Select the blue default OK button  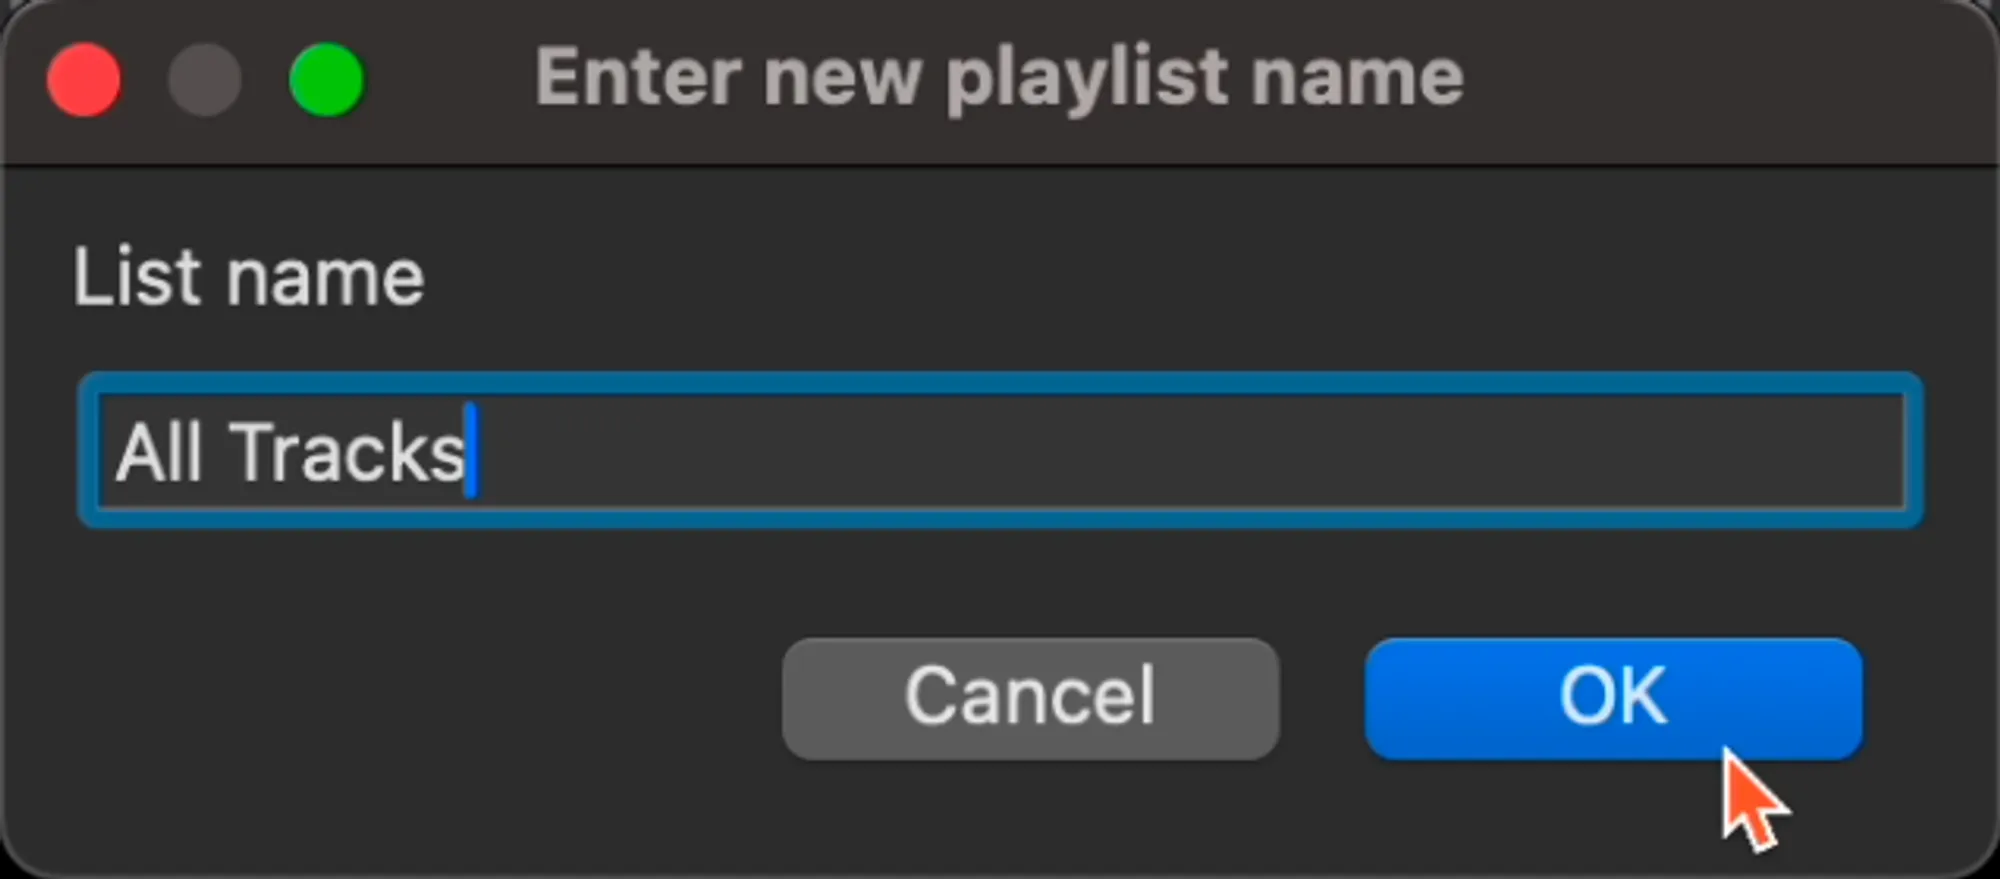point(1612,698)
